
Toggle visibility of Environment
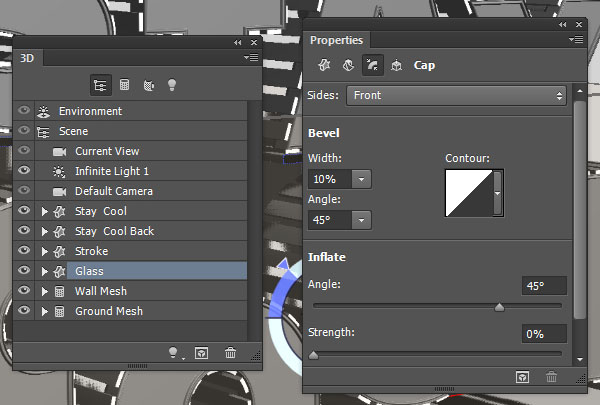coord(24,111)
